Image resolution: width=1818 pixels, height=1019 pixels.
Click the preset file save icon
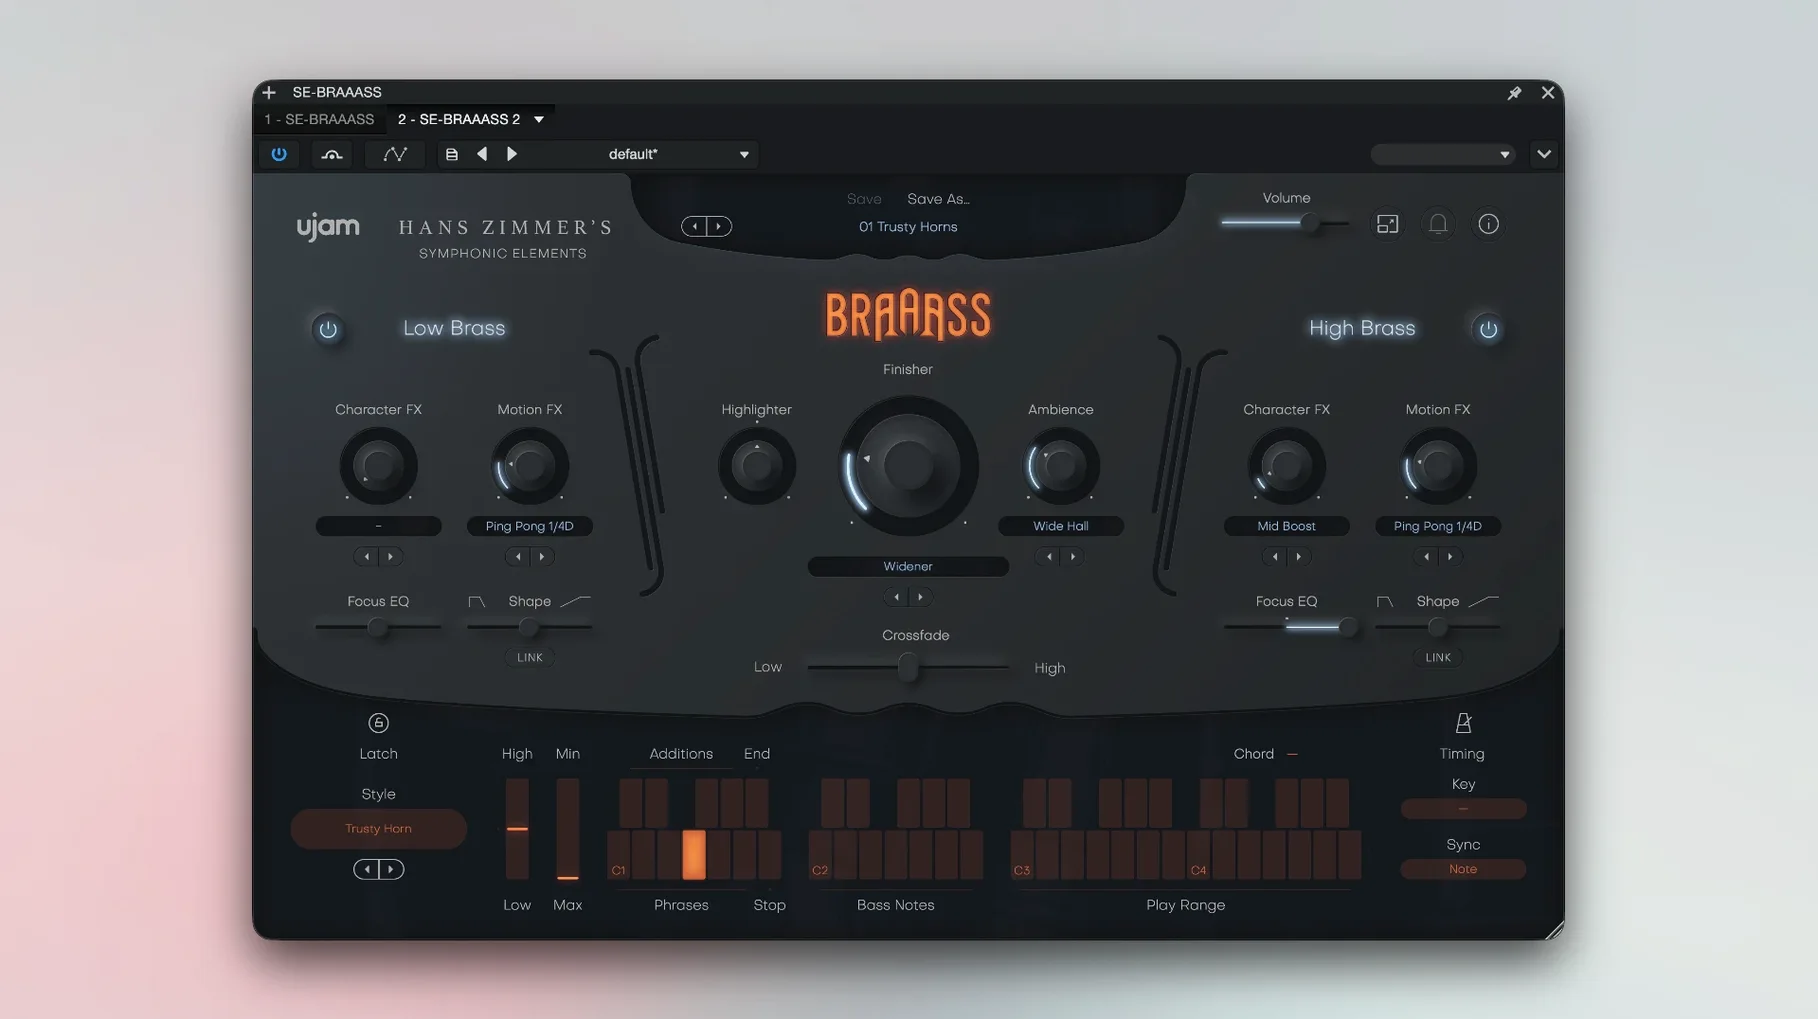452,154
